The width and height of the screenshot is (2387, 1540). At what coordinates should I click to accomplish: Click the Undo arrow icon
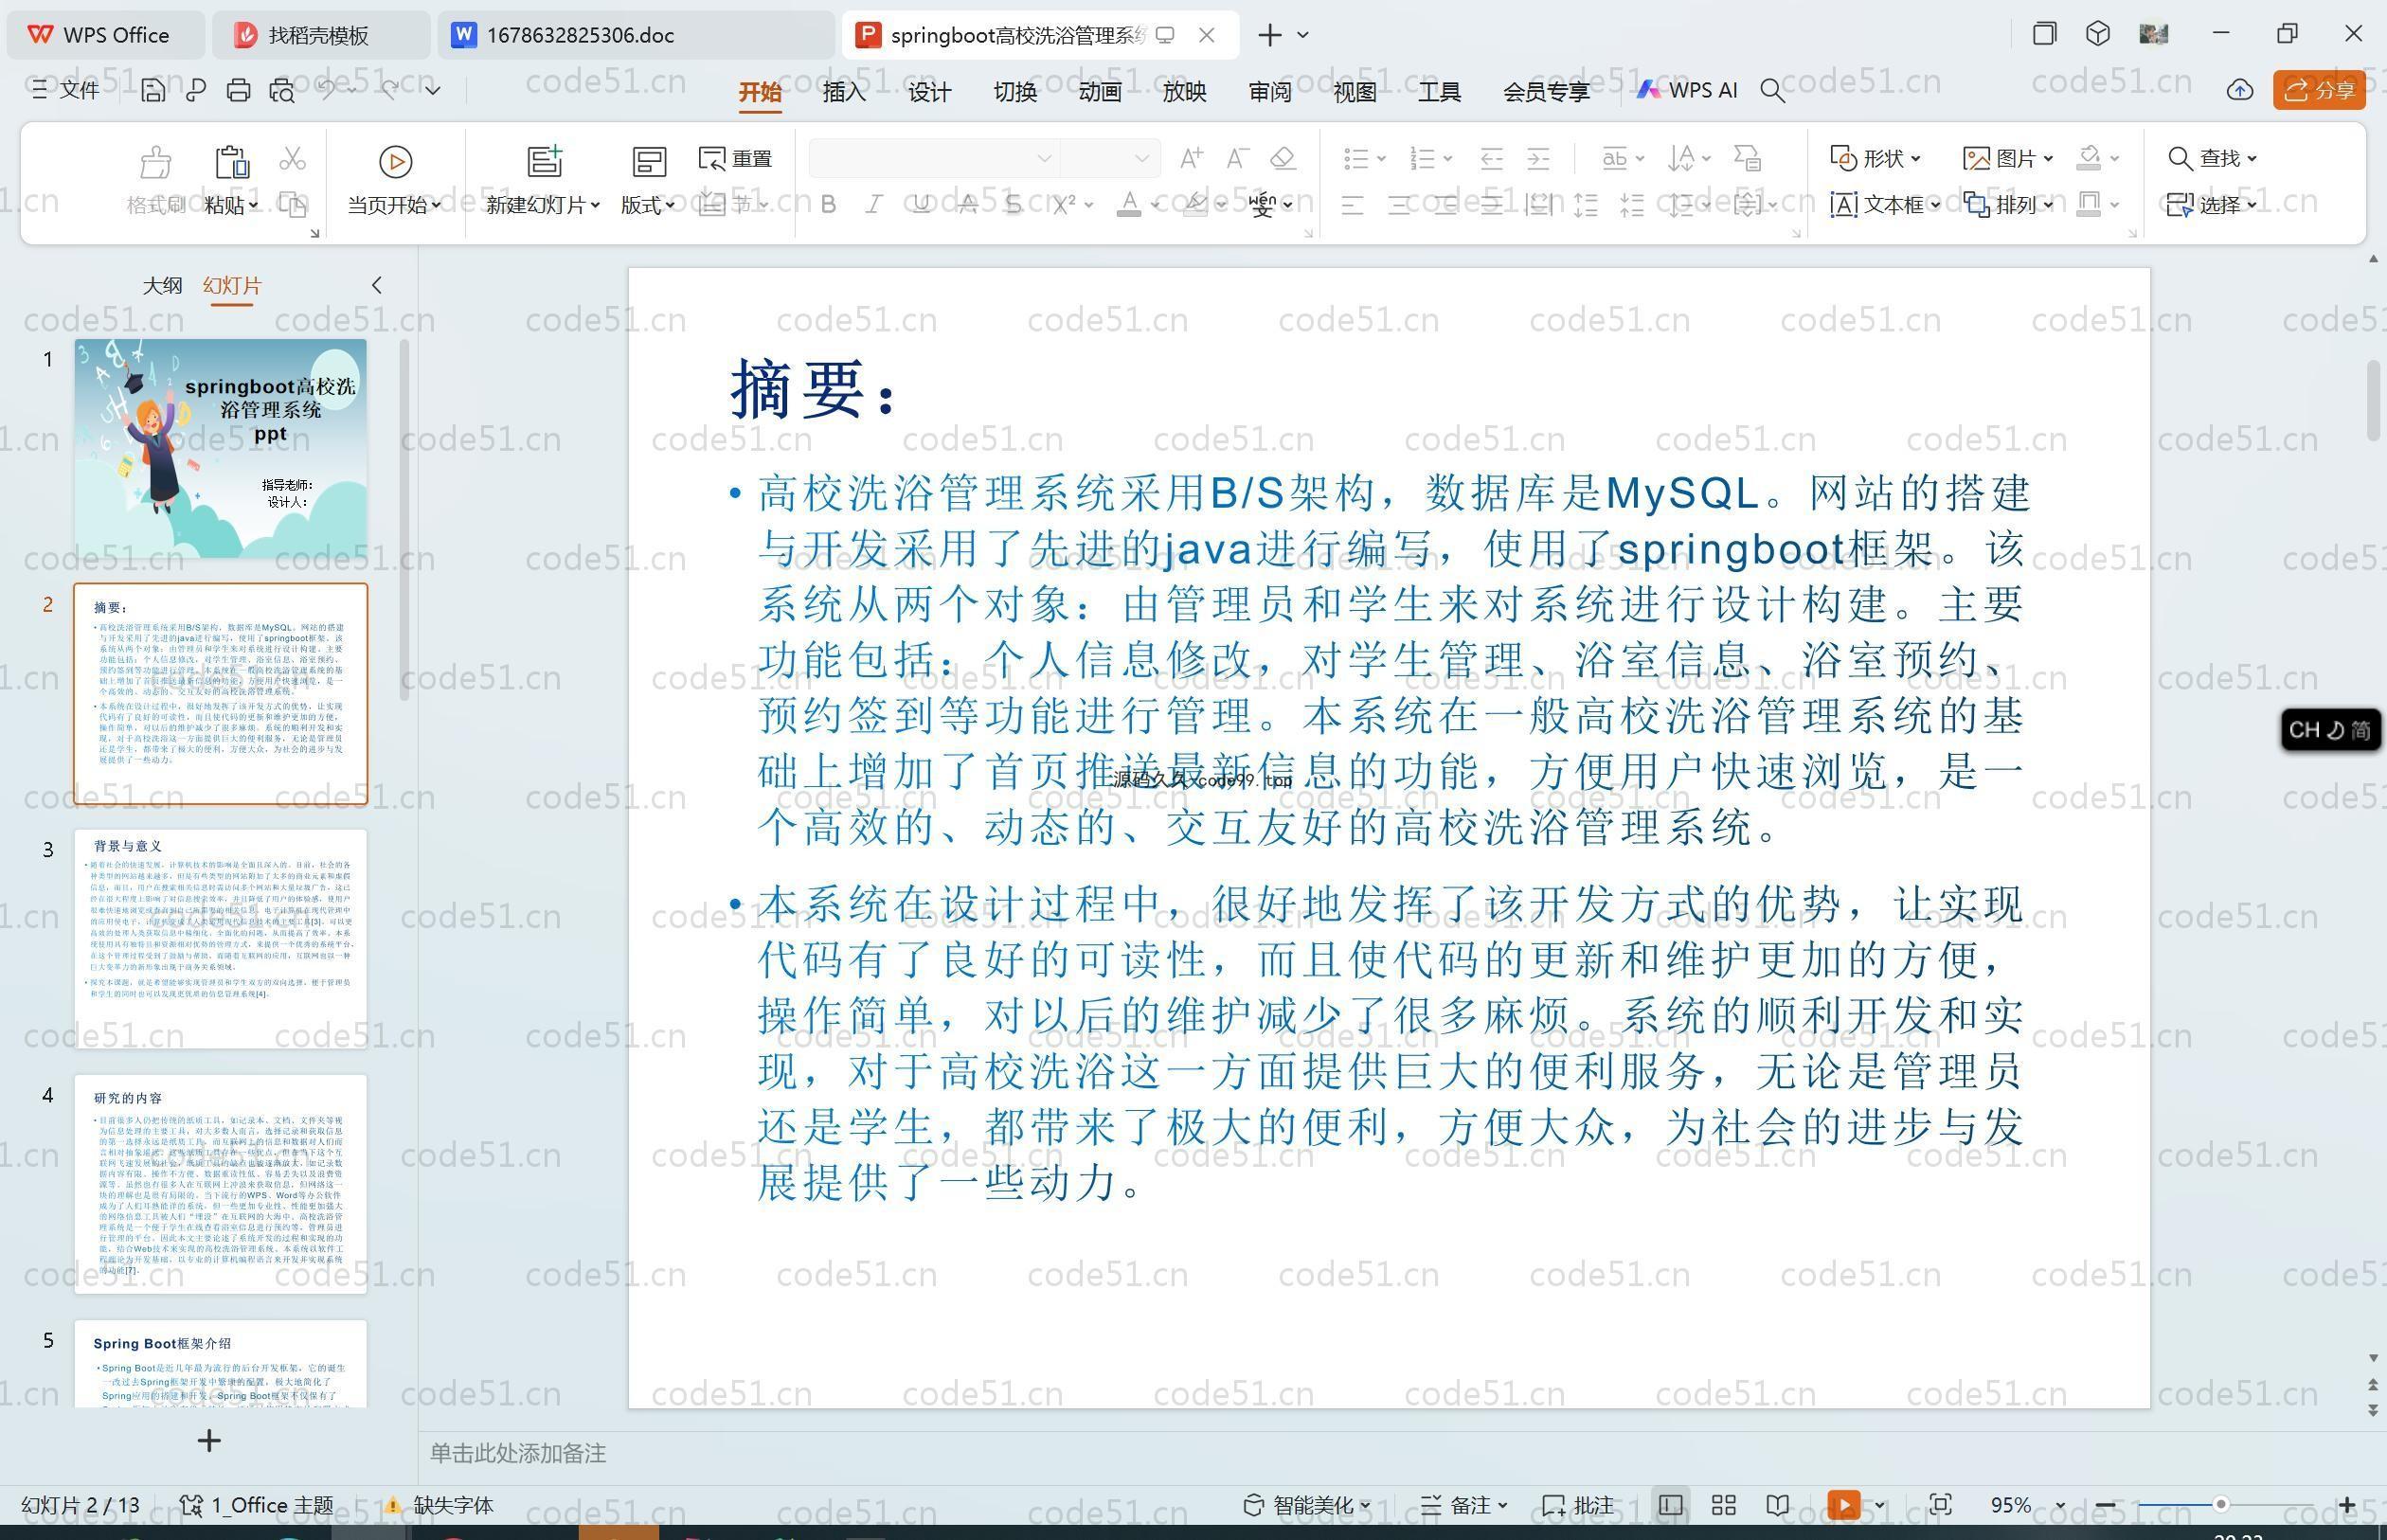[327, 89]
